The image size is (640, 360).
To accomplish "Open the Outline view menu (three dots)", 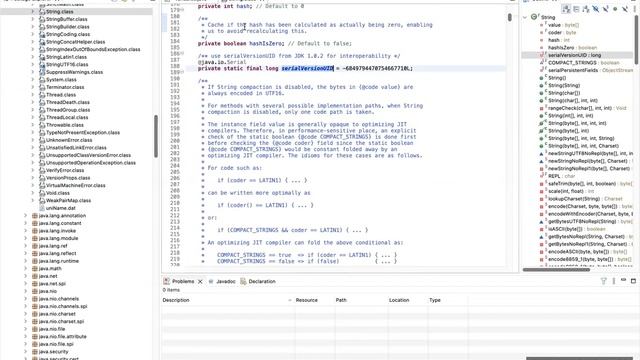I will pyautogui.click(x=635, y=9).
